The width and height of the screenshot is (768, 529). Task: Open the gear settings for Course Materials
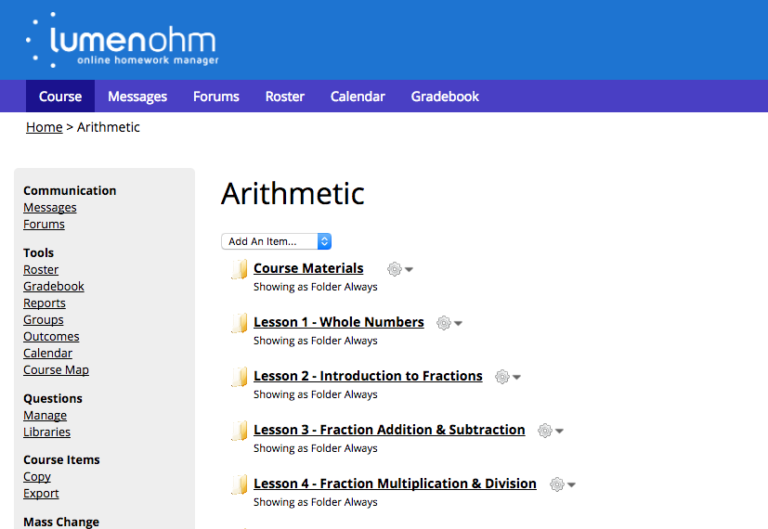[x=394, y=269]
